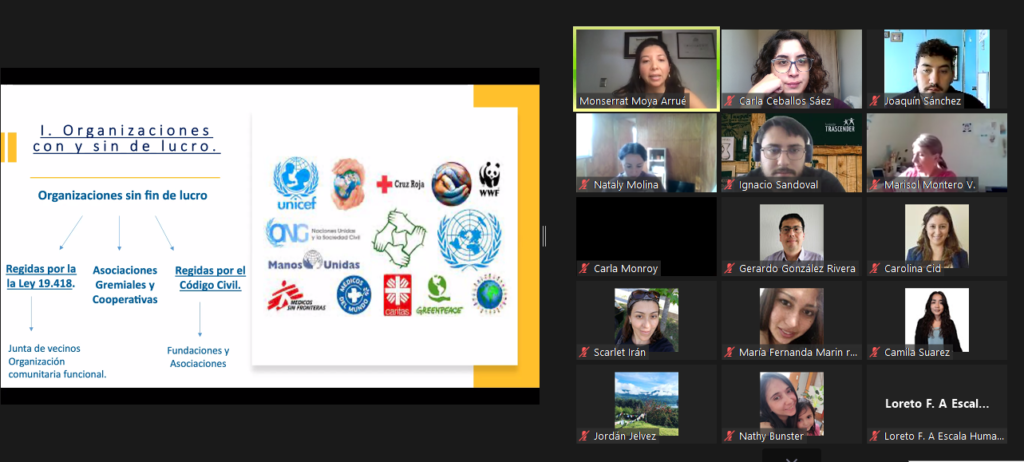Click the unicef logo on the slide

click(x=296, y=184)
